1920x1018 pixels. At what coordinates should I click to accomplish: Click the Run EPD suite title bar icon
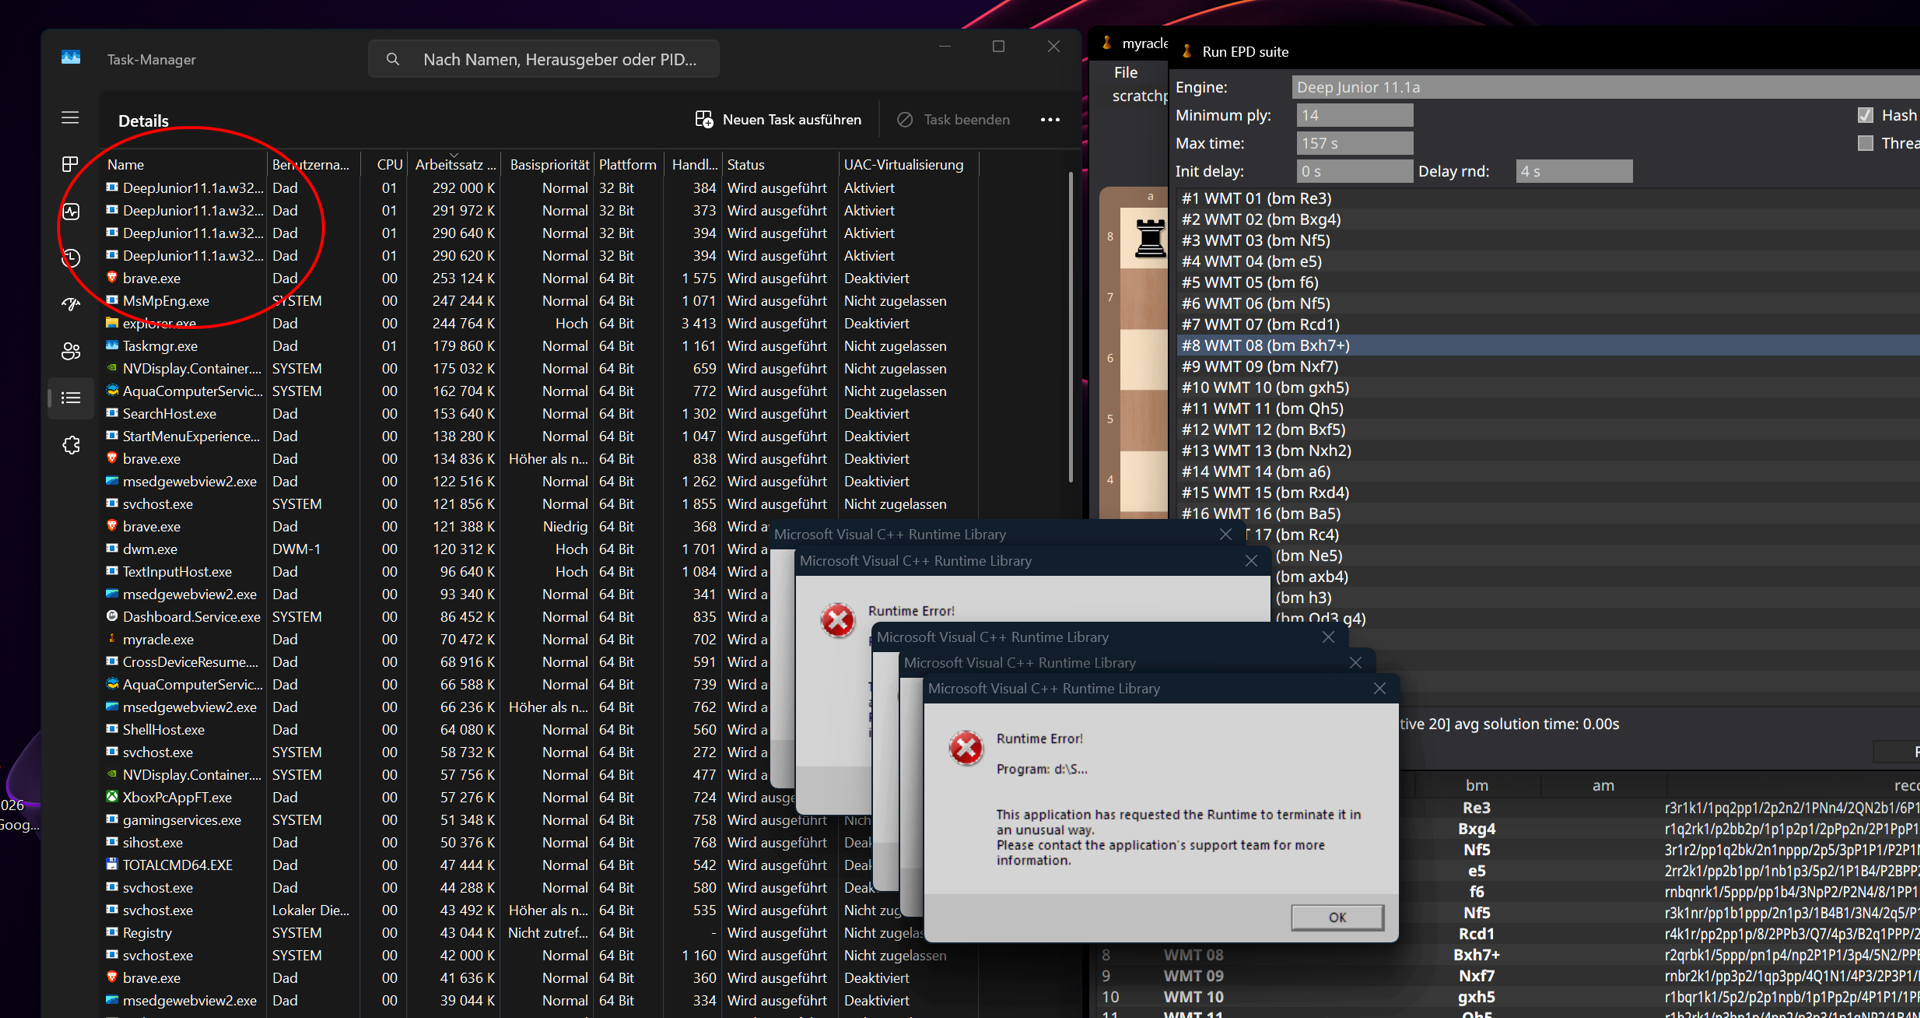(1187, 51)
